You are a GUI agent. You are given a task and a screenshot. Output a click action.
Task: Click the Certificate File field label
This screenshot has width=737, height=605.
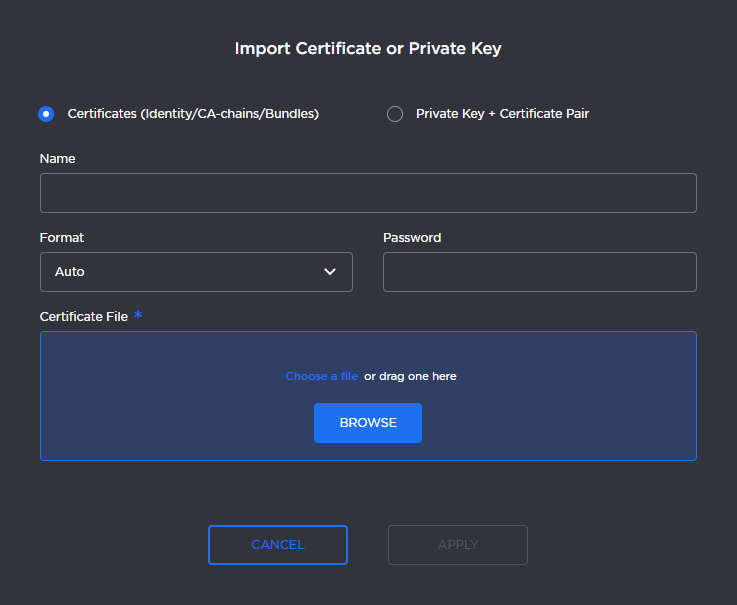pyautogui.click(x=84, y=317)
